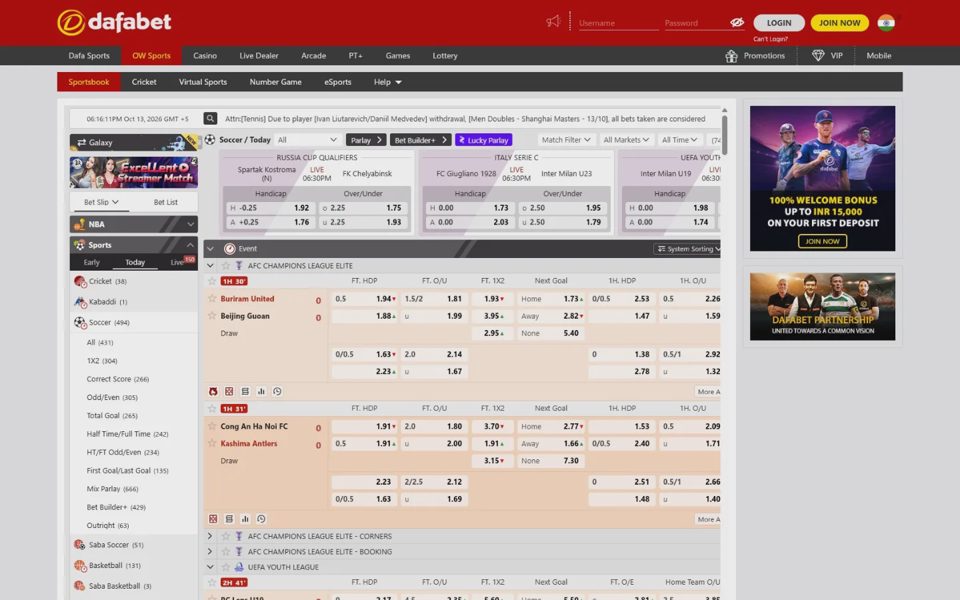
Task: Open the India flag language selector
Action: (x=886, y=23)
